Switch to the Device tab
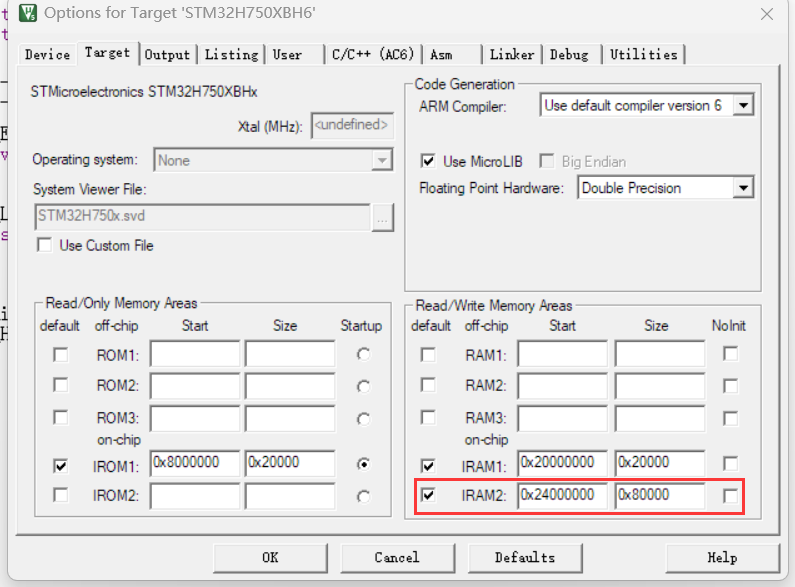795x587 pixels. click(48, 54)
